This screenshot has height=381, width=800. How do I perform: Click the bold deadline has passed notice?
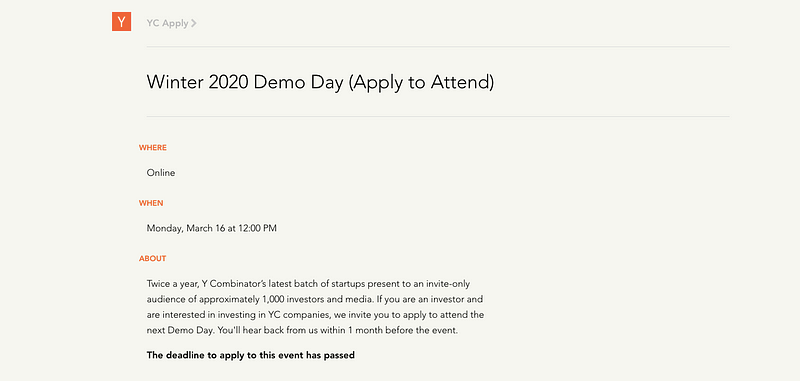click(x=251, y=355)
